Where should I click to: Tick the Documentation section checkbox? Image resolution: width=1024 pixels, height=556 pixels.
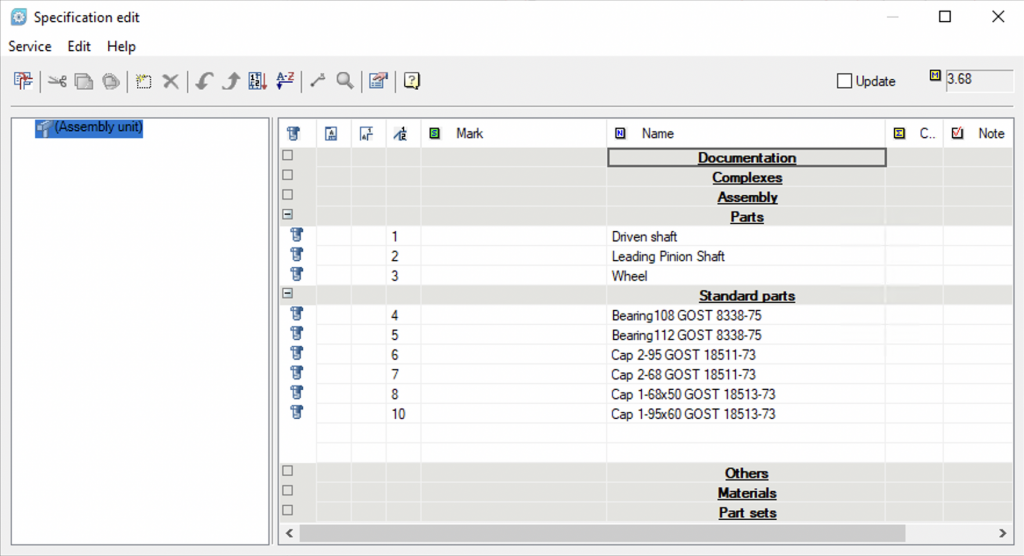coord(288,156)
